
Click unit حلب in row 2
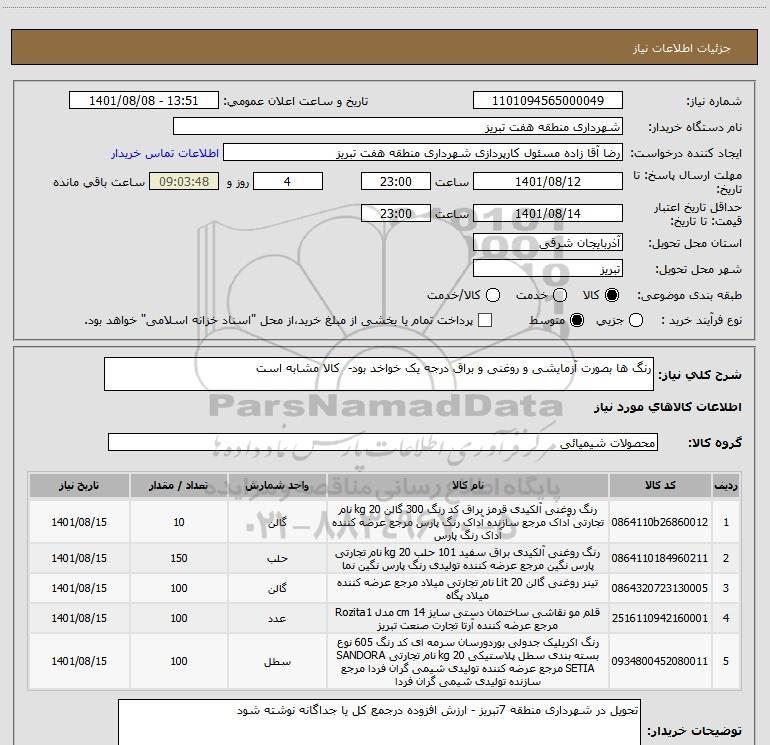click(277, 559)
